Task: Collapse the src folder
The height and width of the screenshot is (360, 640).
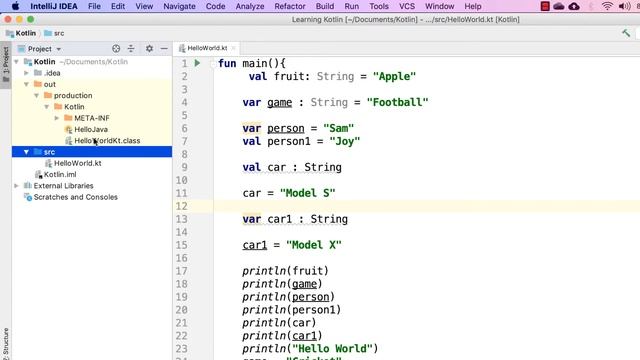Action: point(27,152)
